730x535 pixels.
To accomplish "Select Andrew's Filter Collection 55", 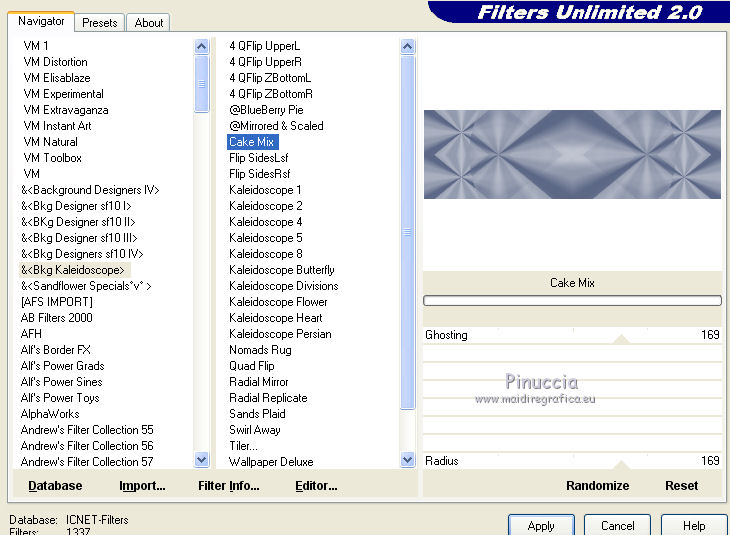I will [87, 430].
